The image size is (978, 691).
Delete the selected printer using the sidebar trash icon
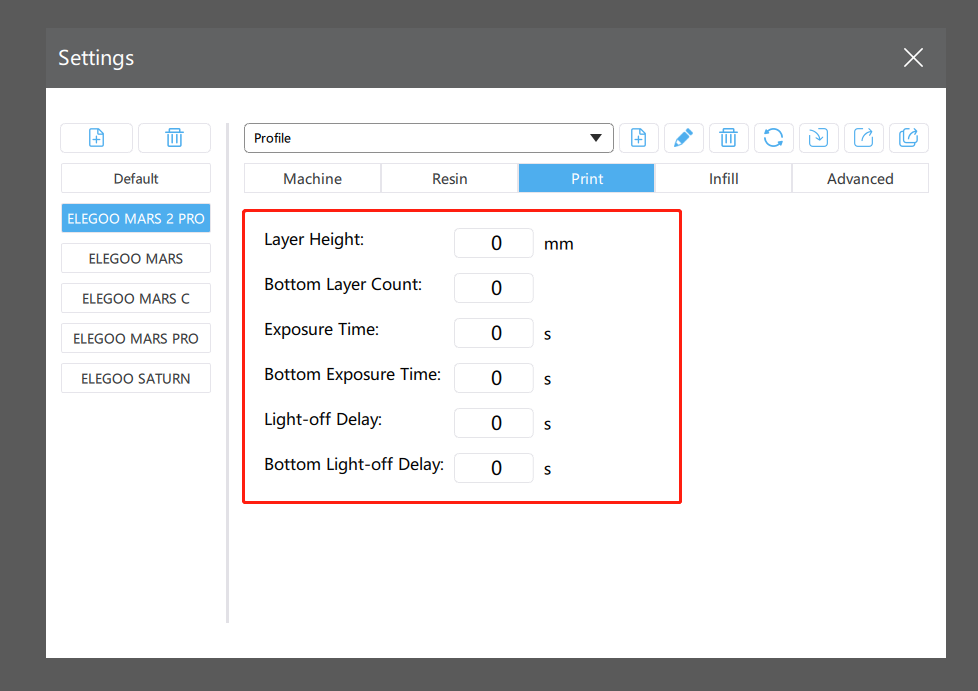[x=174, y=138]
